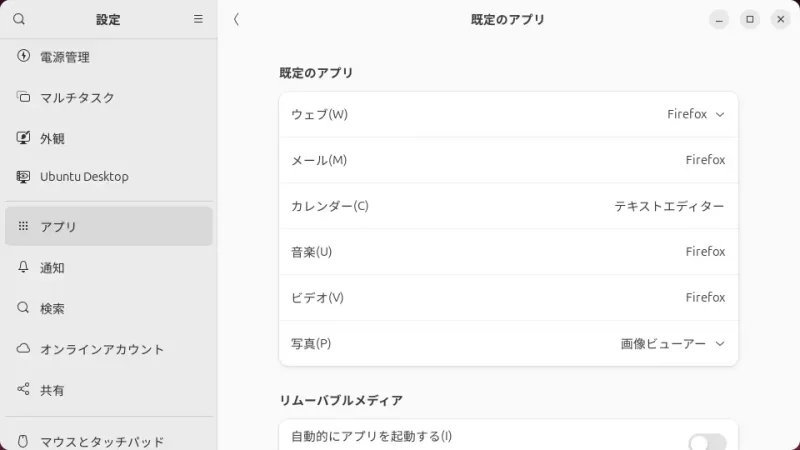Click the 電源管理 power icon
Viewport: 800px width, 450px height.
[x=24, y=56]
